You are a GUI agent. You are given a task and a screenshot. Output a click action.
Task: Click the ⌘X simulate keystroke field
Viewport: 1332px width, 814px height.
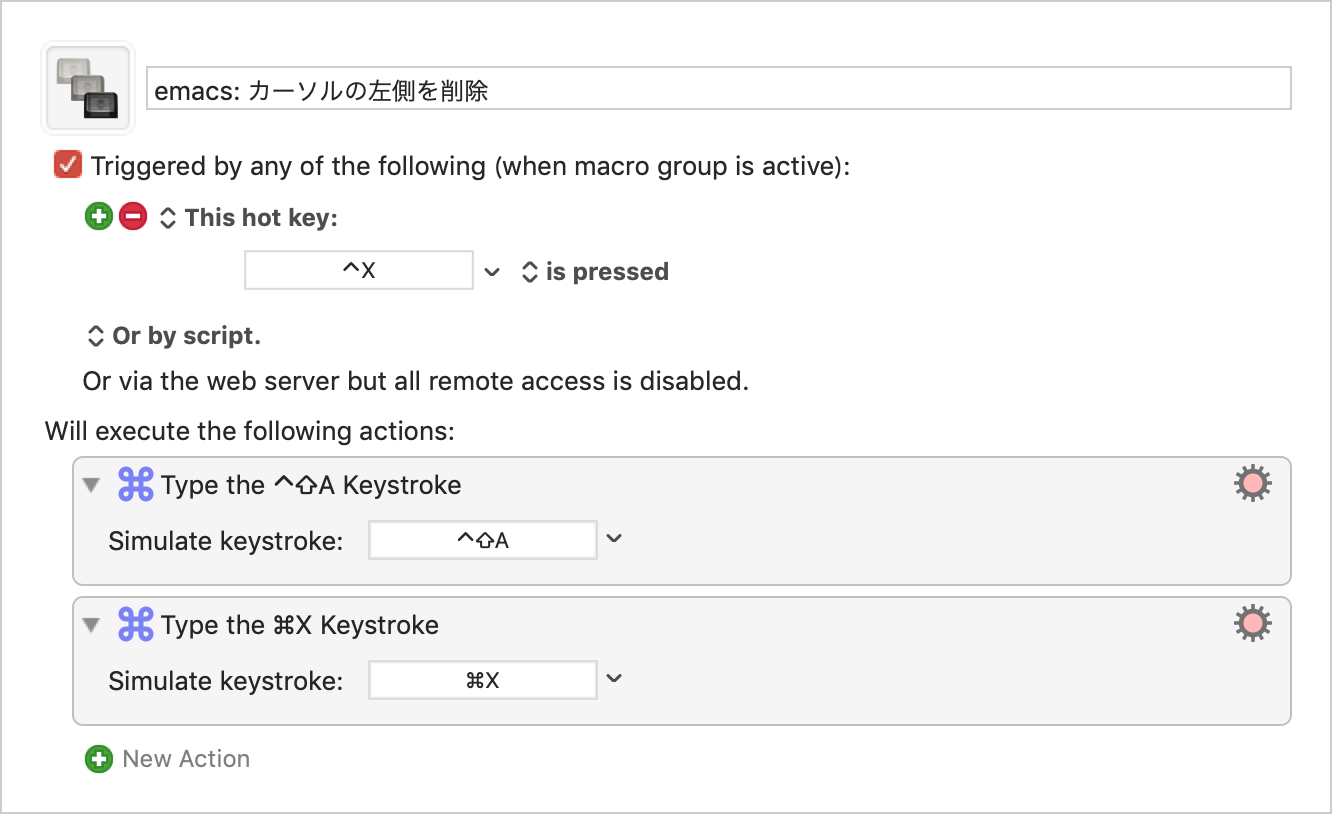(x=483, y=681)
